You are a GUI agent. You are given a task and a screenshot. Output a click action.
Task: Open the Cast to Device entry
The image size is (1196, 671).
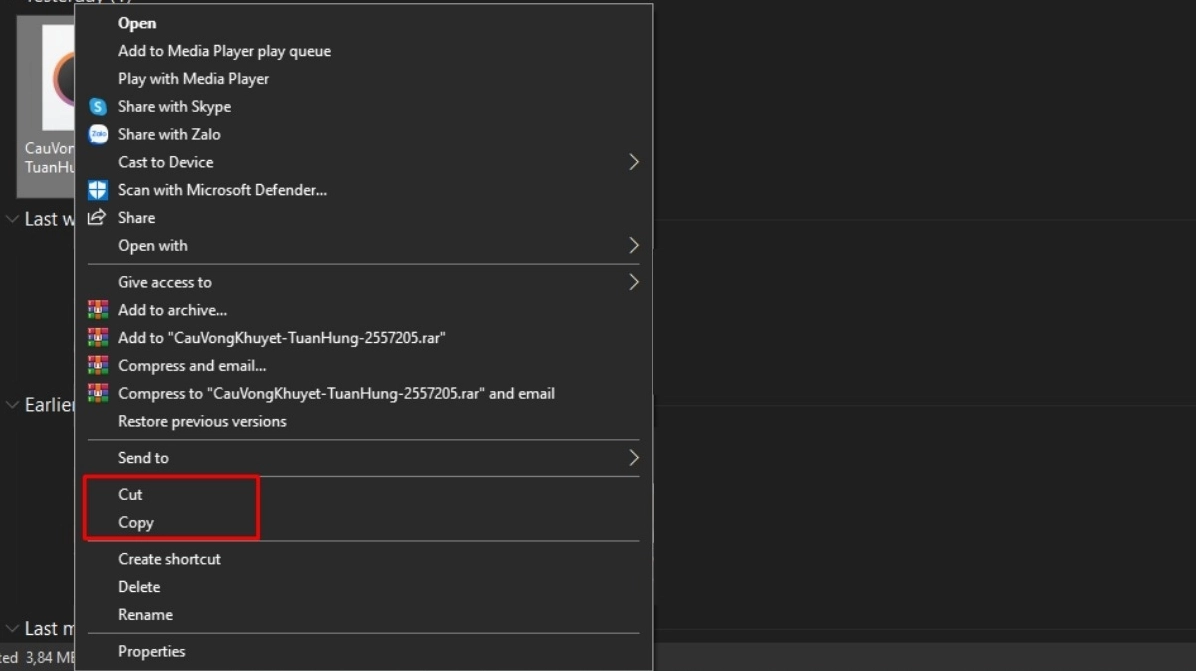pyautogui.click(x=363, y=162)
